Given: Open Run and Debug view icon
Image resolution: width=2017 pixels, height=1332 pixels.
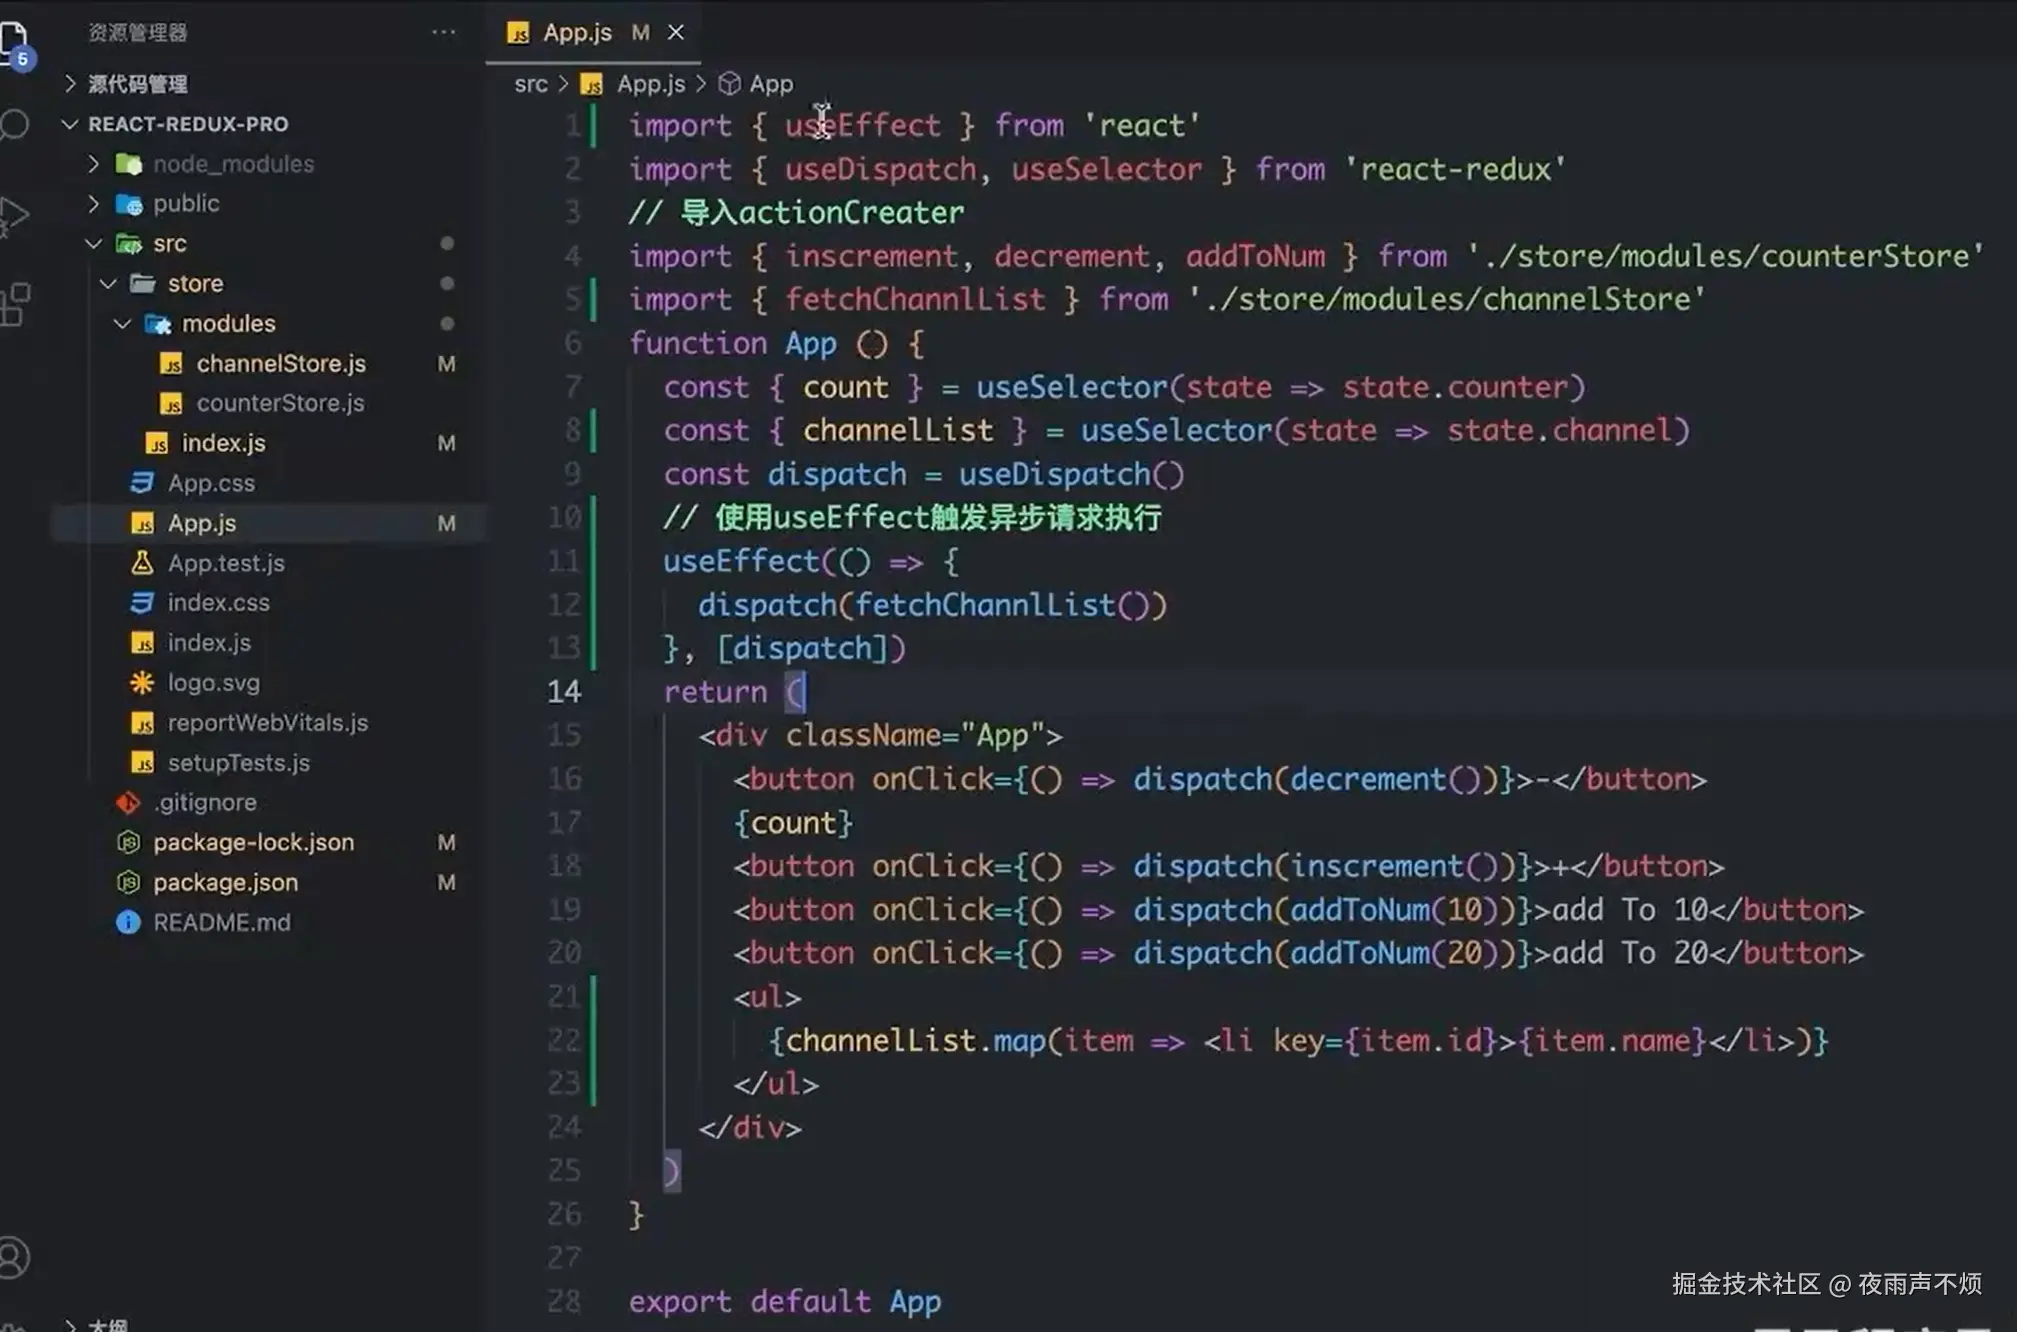Looking at the screenshot, I should point(14,213).
